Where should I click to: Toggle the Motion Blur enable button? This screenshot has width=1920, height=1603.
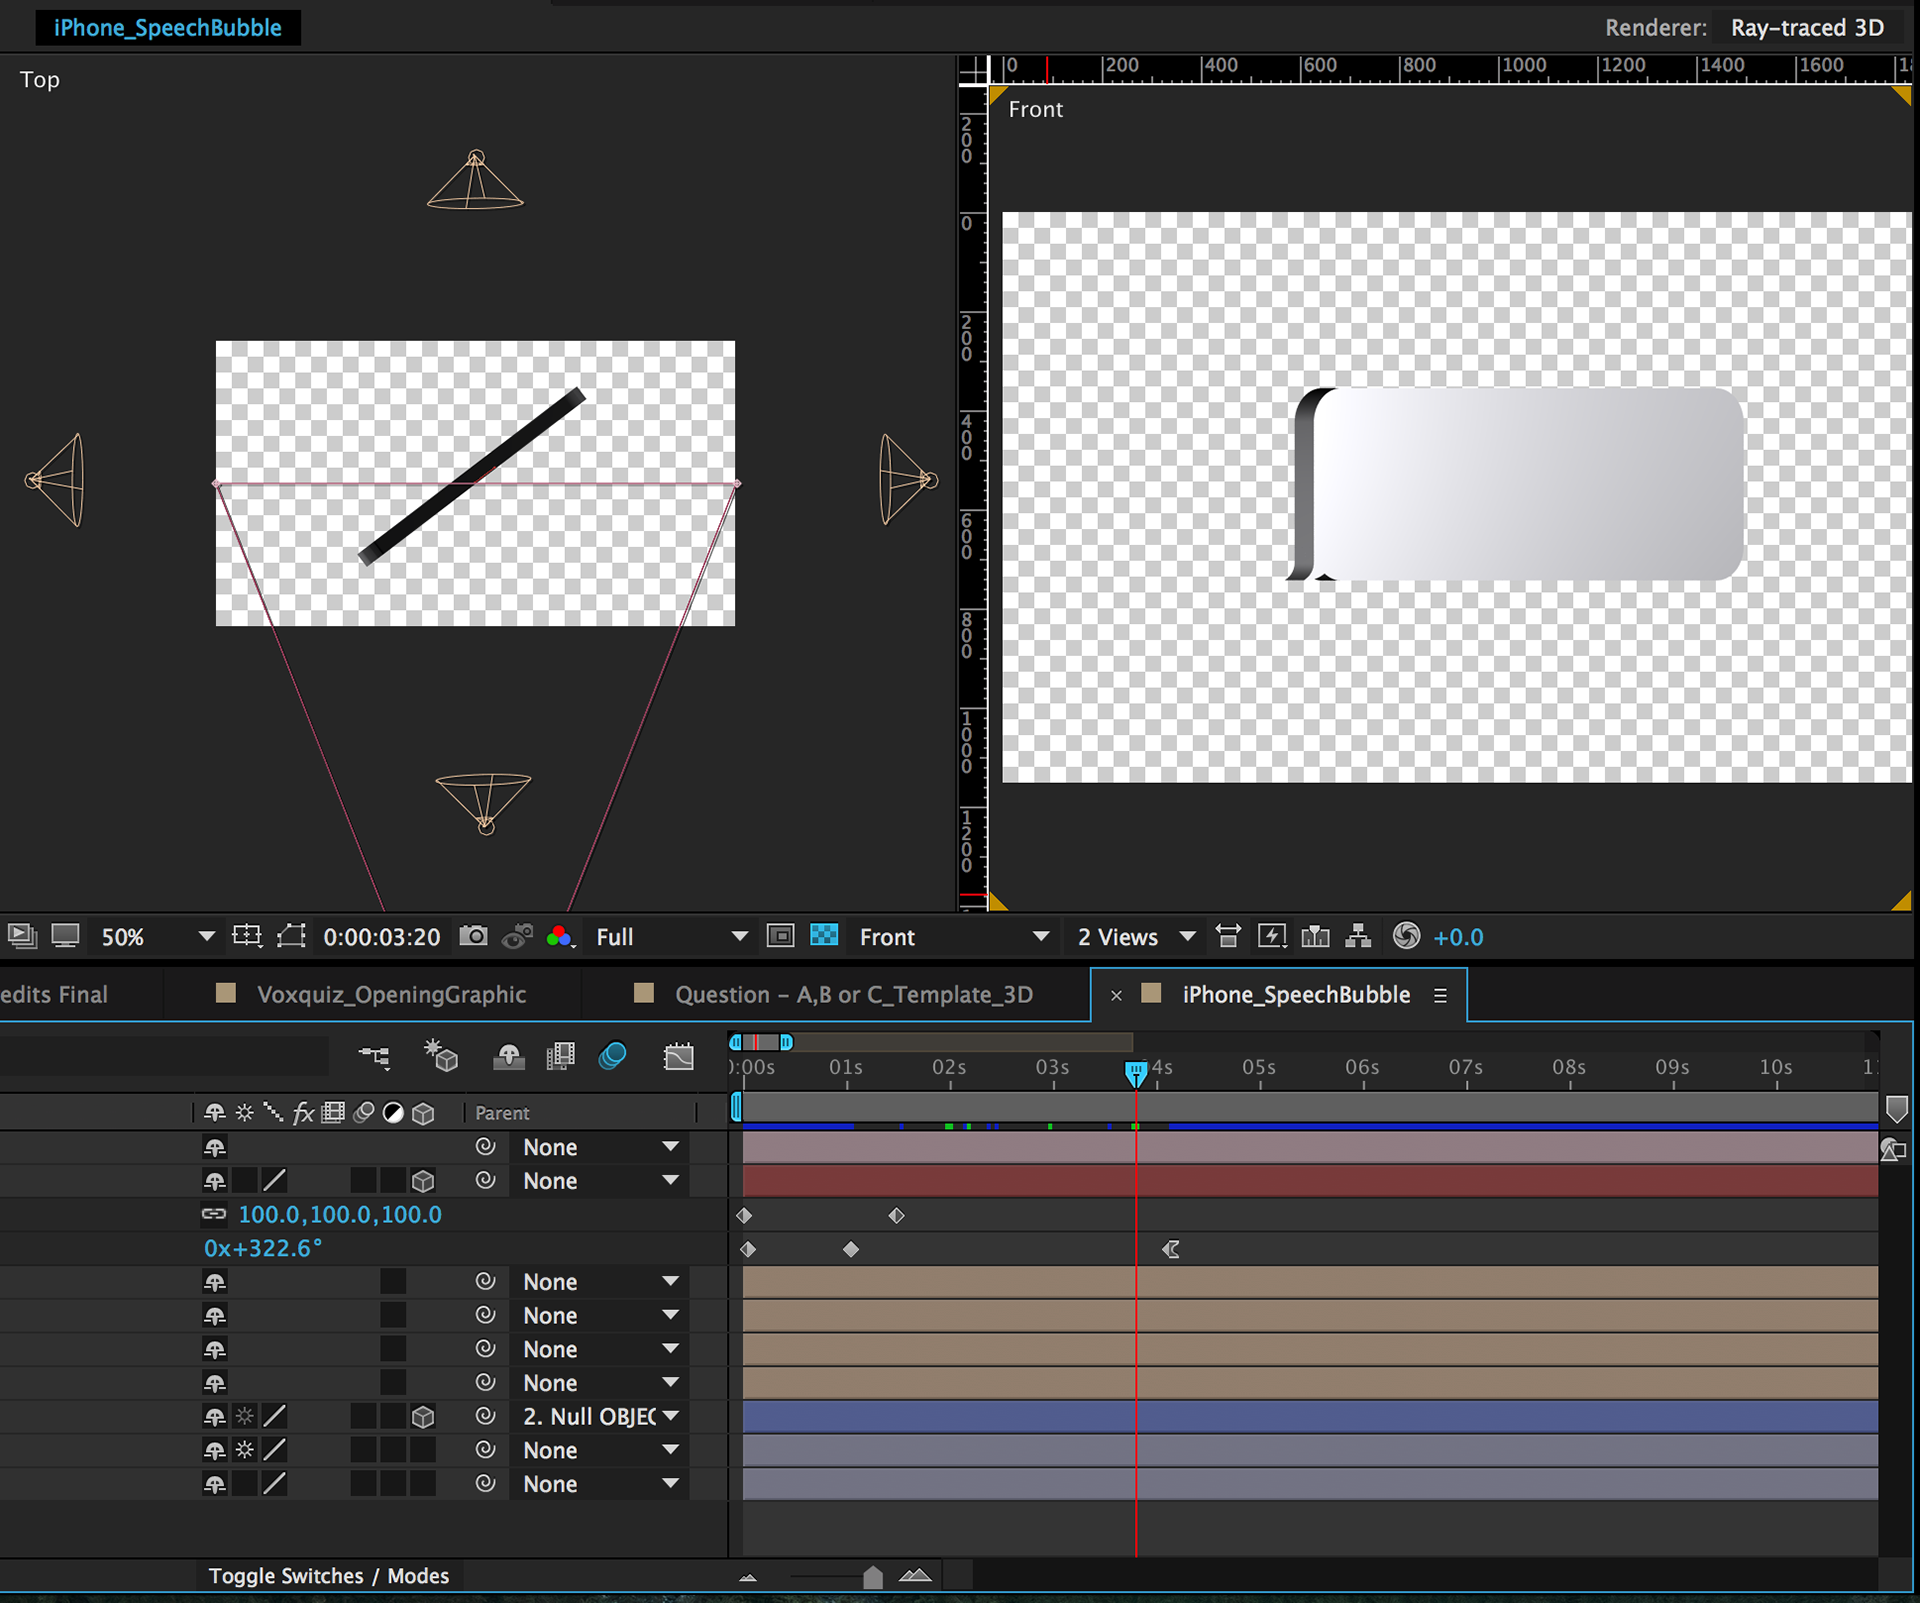click(612, 1056)
